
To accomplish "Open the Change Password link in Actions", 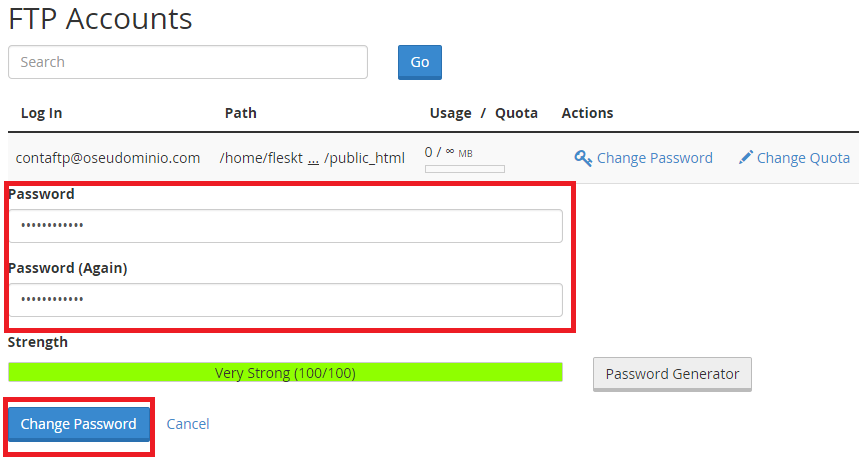I will [x=654, y=158].
